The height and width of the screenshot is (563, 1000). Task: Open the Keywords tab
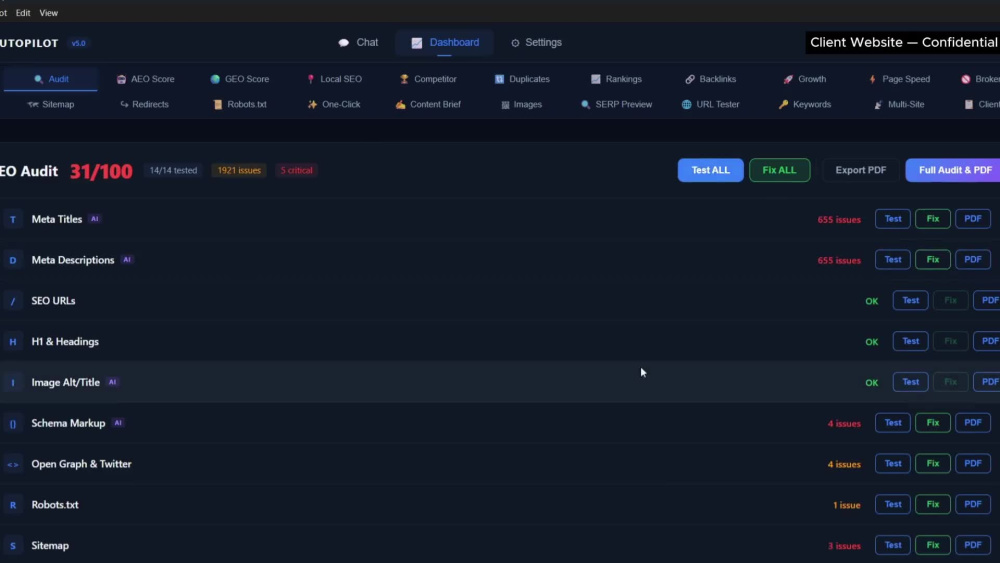[x=805, y=105]
